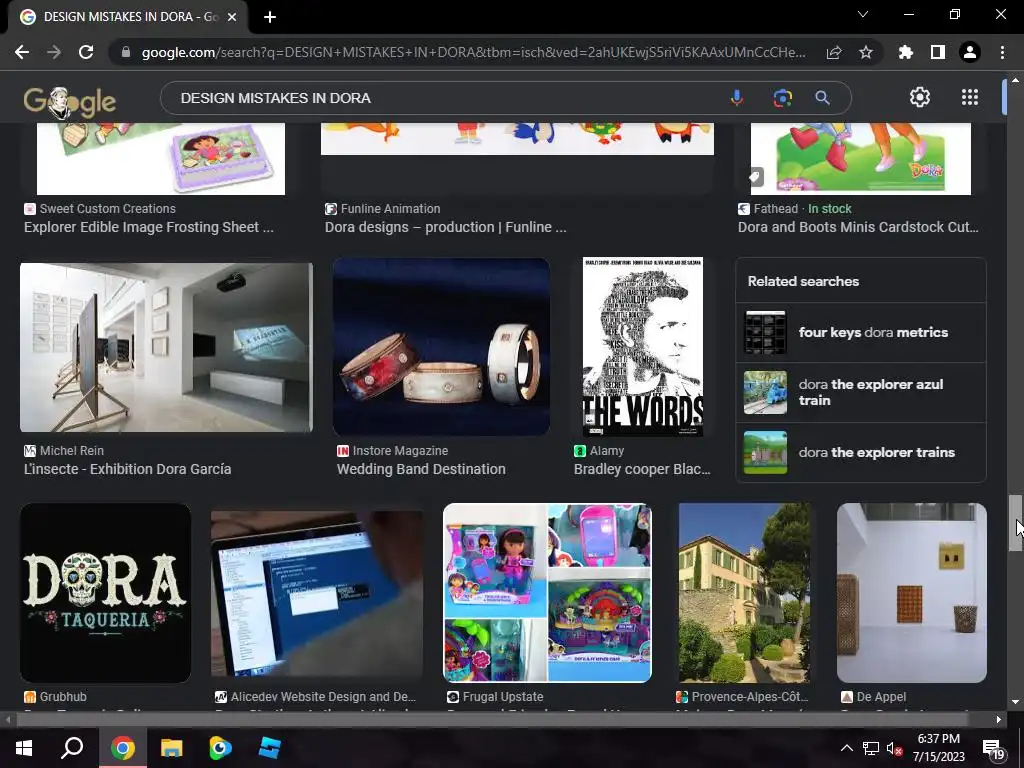Open the Frugal Upstate Dora toys image
This screenshot has width=1024, height=768.
tap(547, 593)
